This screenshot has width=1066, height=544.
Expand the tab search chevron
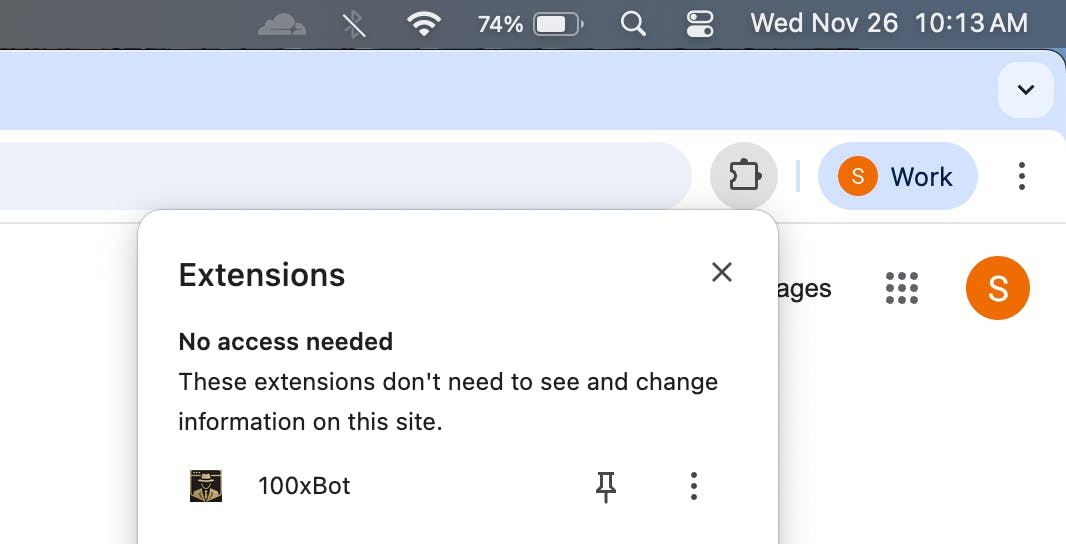[x=1025, y=90]
